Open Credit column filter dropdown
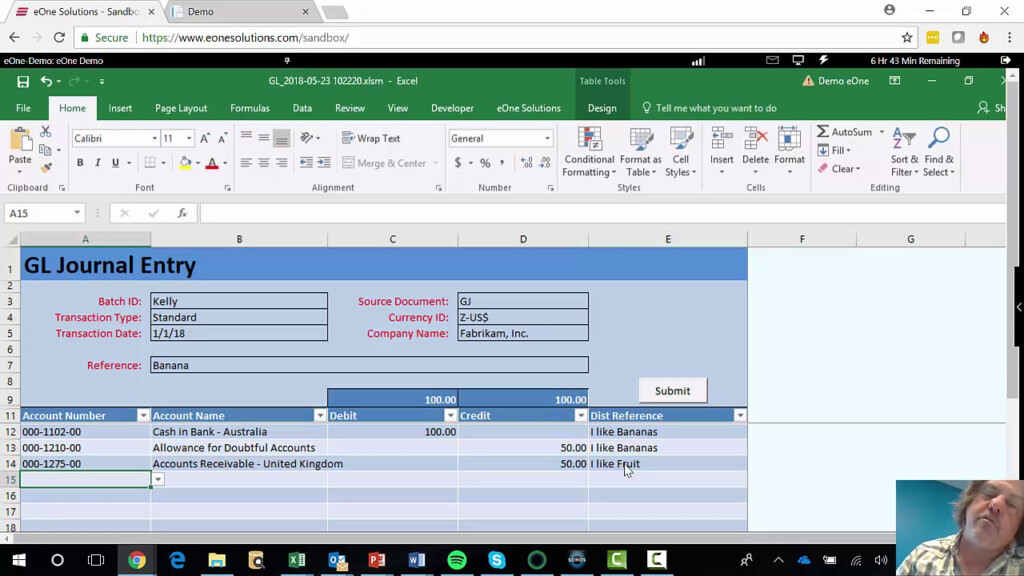Image resolution: width=1024 pixels, height=576 pixels. 580,415
